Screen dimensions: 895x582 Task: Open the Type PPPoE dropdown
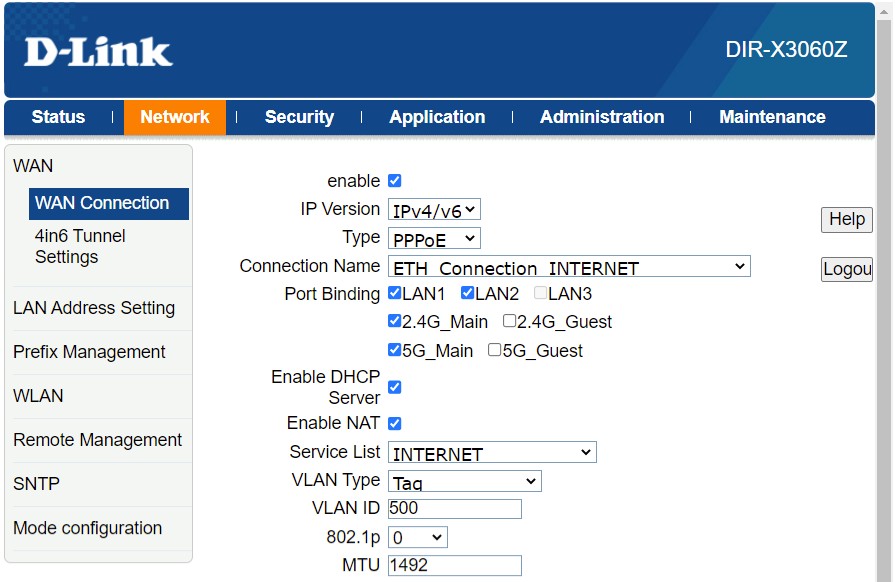(434, 238)
